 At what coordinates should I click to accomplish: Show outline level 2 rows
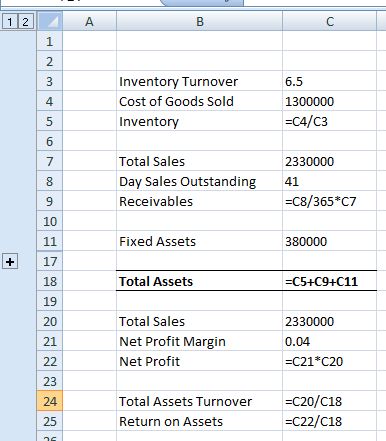coord(25,22)
